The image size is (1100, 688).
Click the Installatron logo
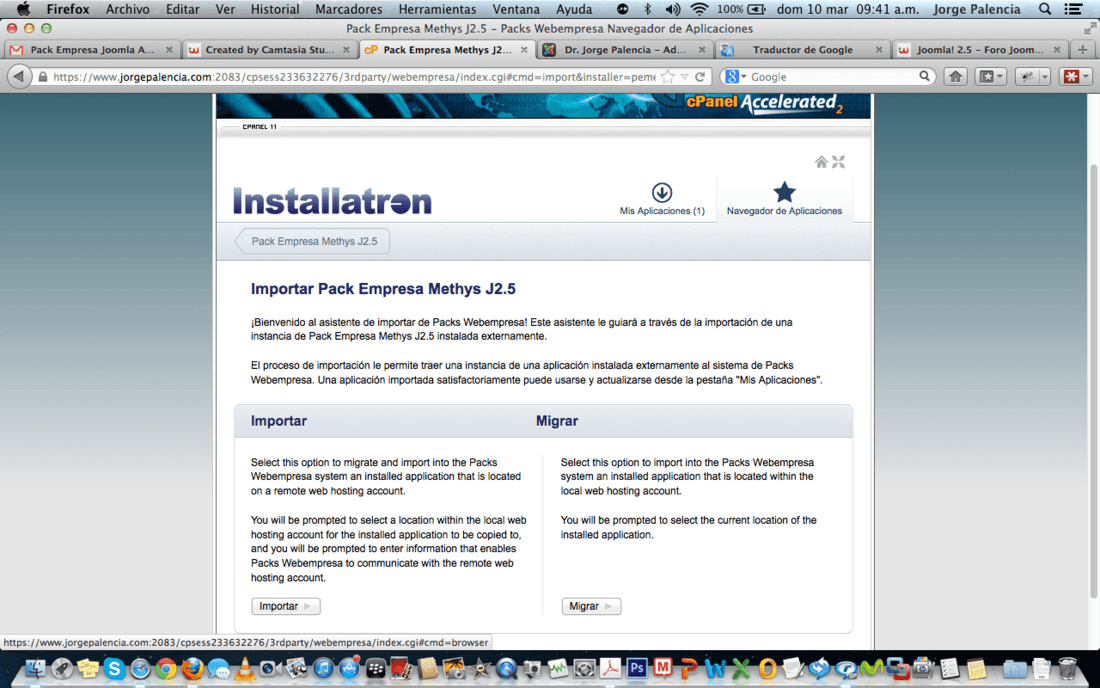[333, 201]
